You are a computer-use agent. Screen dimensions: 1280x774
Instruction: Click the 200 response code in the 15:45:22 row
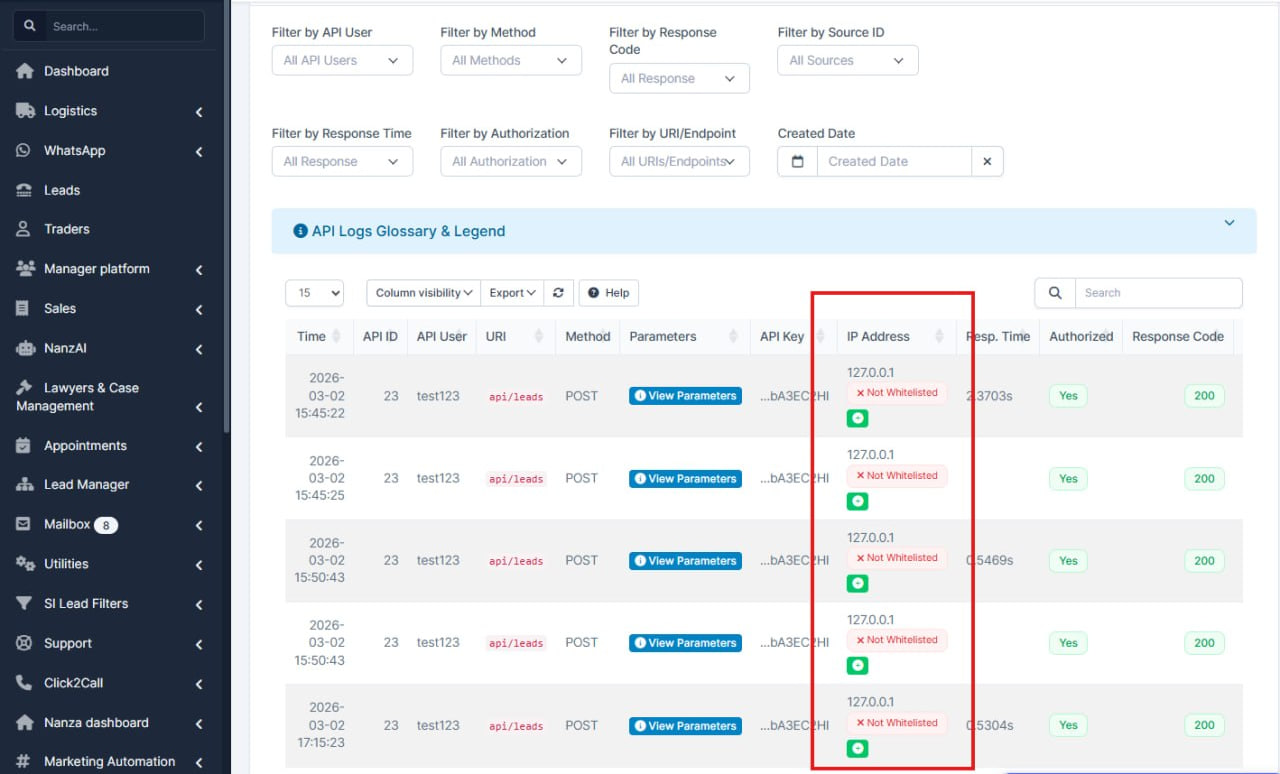[x=1204, y=396]
